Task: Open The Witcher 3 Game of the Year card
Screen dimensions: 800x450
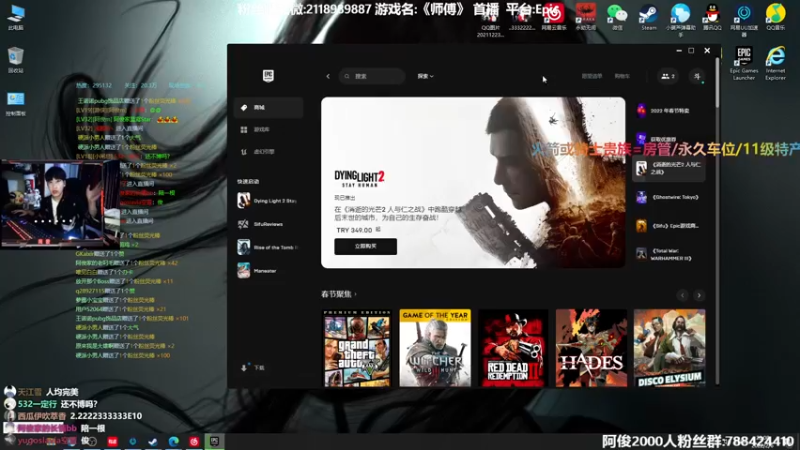Action: click(x=435, y=348)
